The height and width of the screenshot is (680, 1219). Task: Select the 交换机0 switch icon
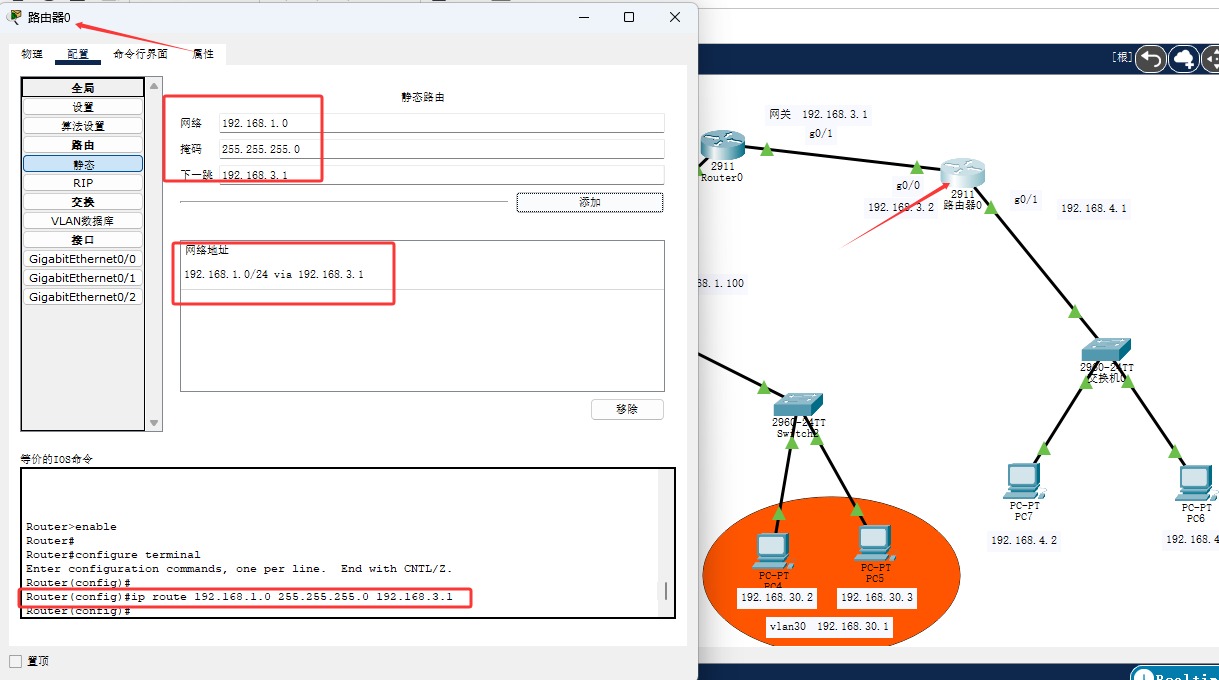click(1105, 351)
